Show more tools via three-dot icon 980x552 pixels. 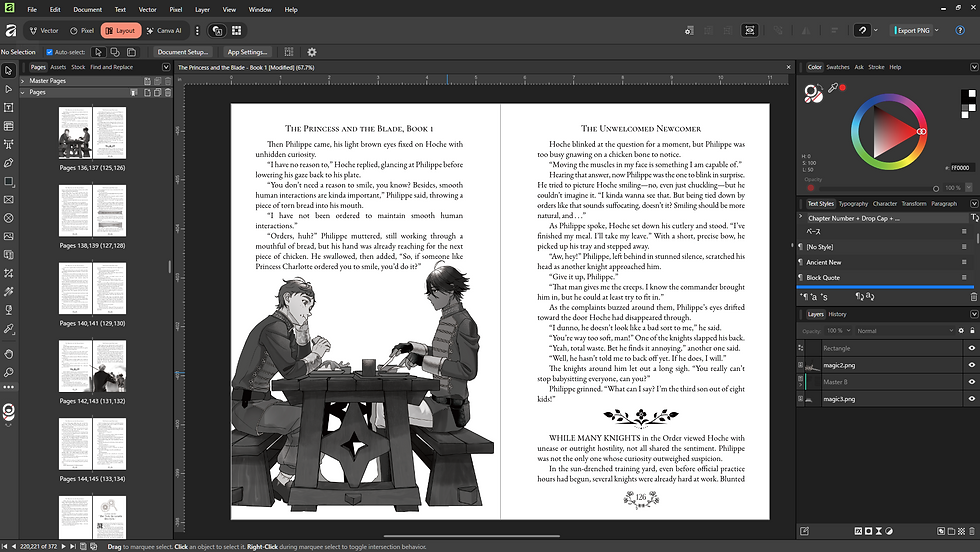8,387
